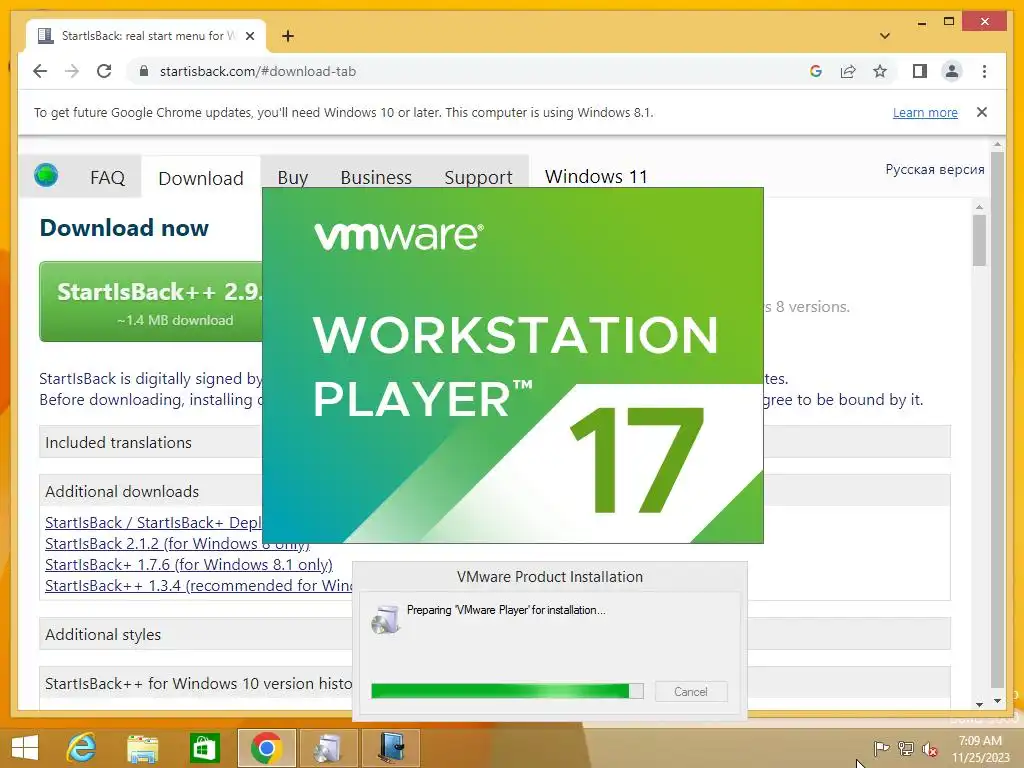
Task: Open StartIsBack++ 1.3.4 download link
Action: click(199, 585)
